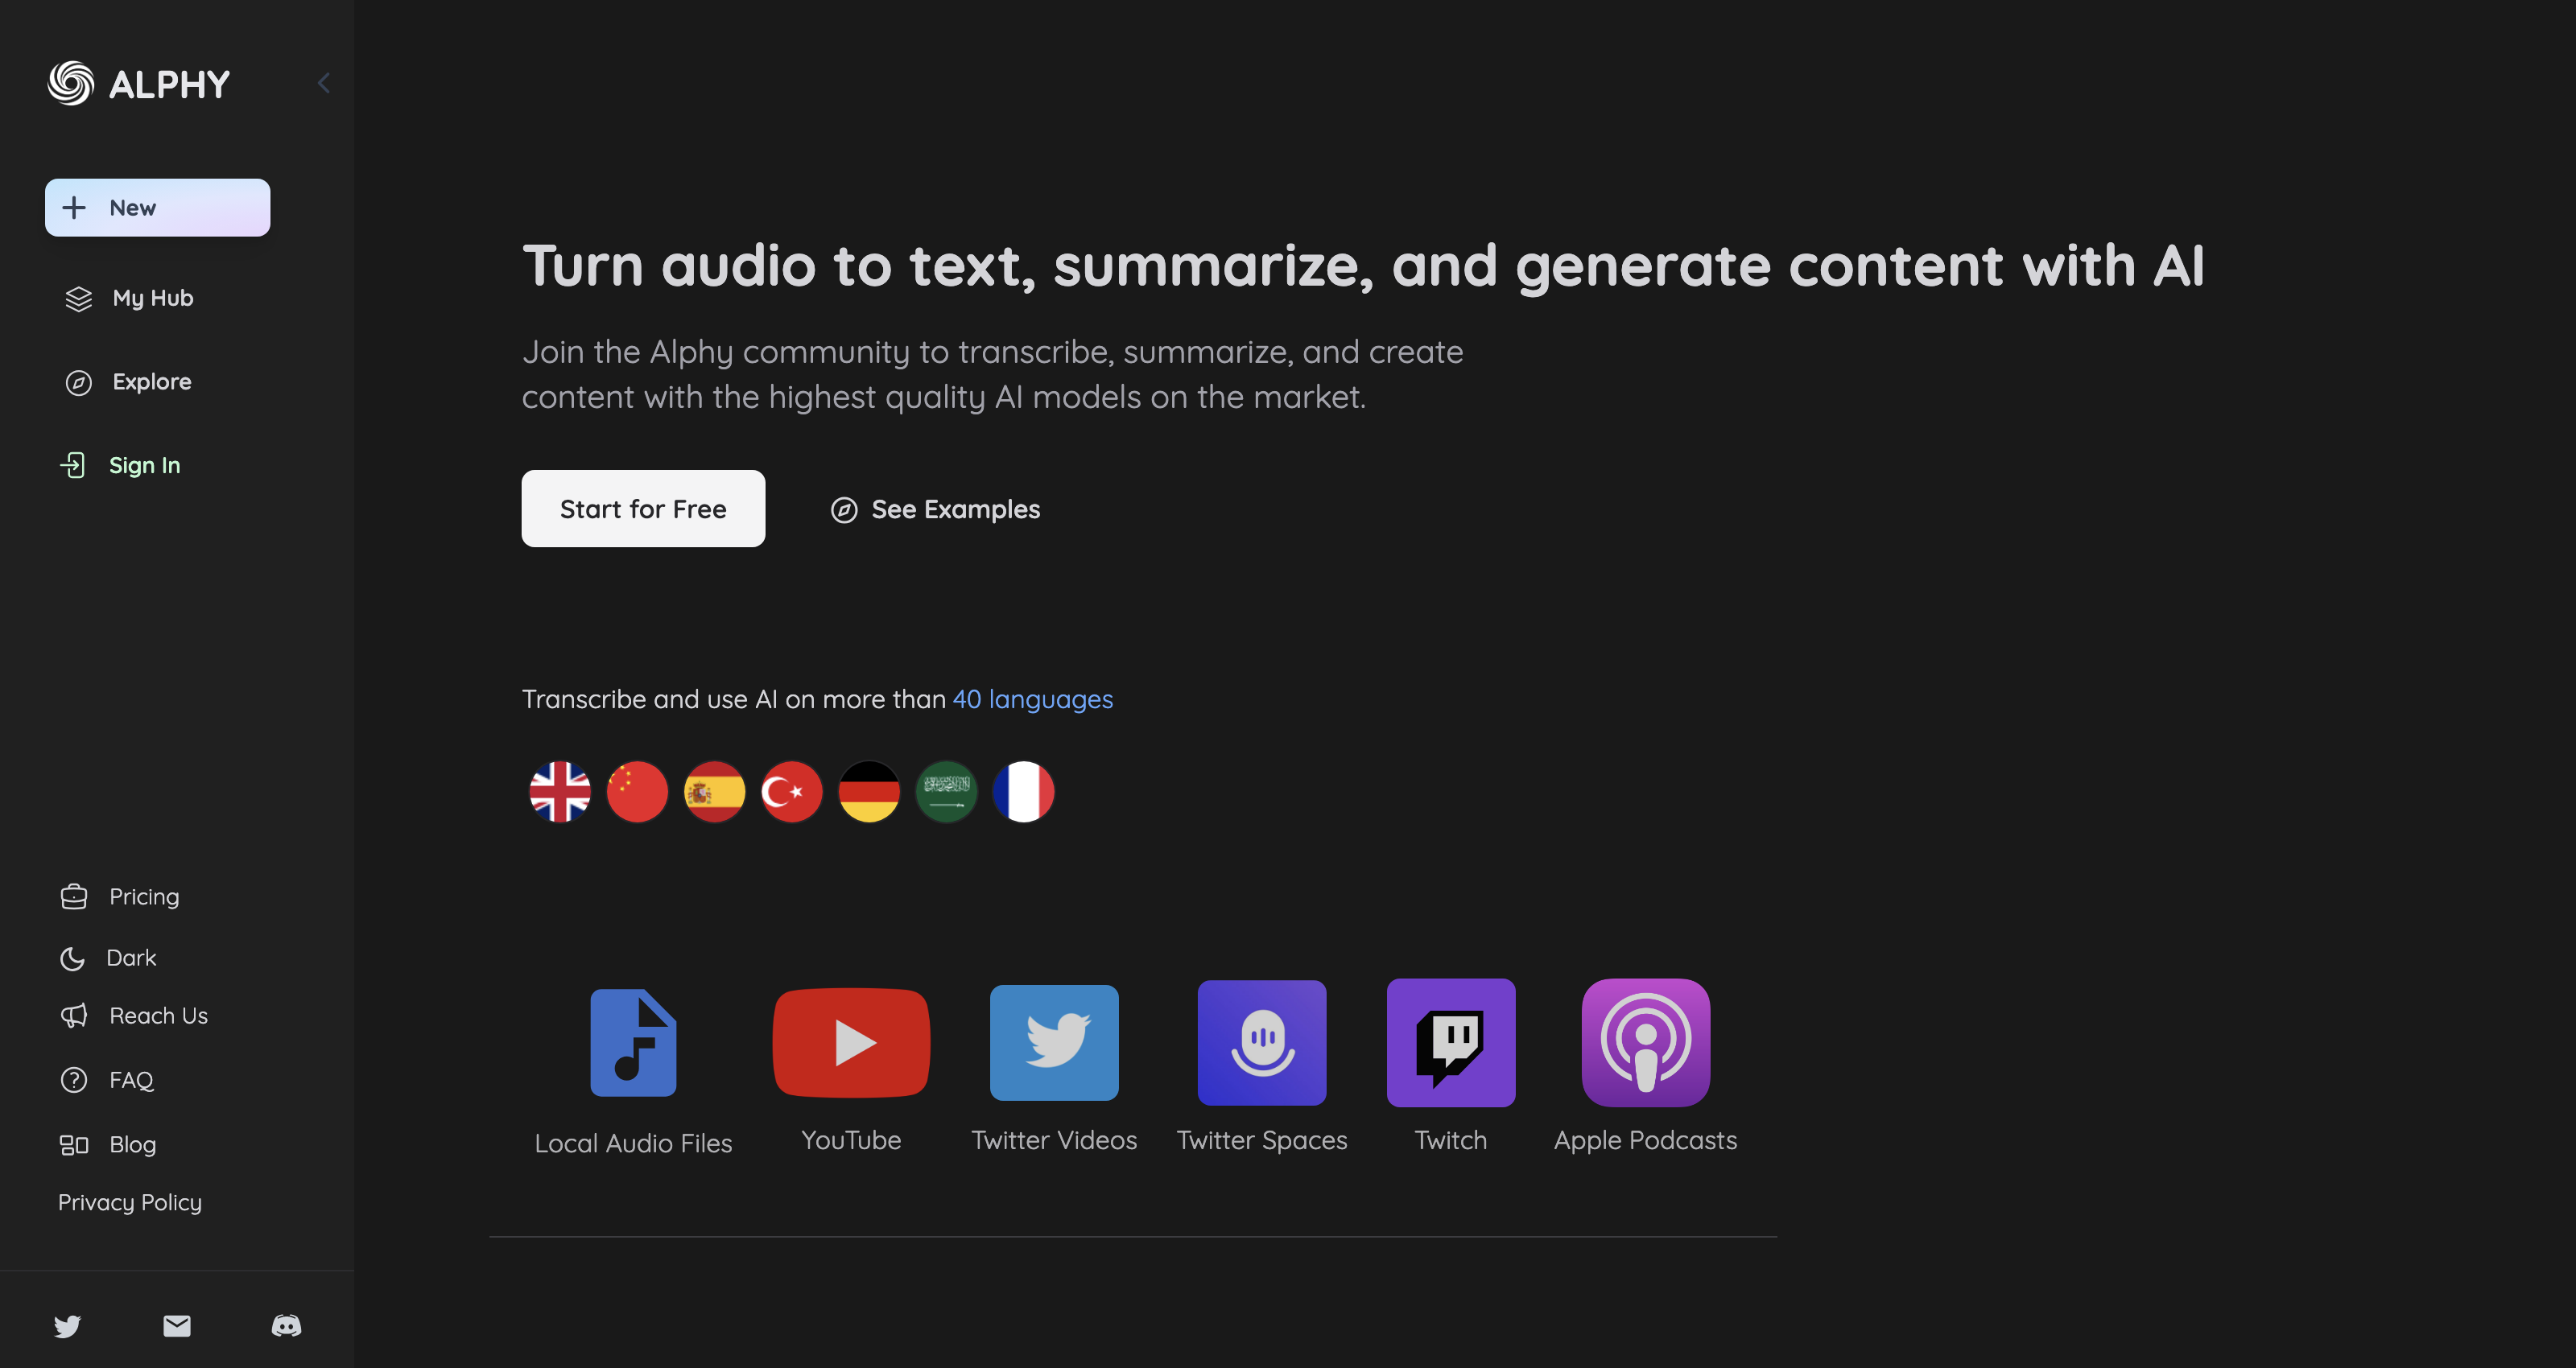The image size is (2576, 1368).
Task: Select the Apple Podcasts icon
Action: [x=1646, y=1042]
